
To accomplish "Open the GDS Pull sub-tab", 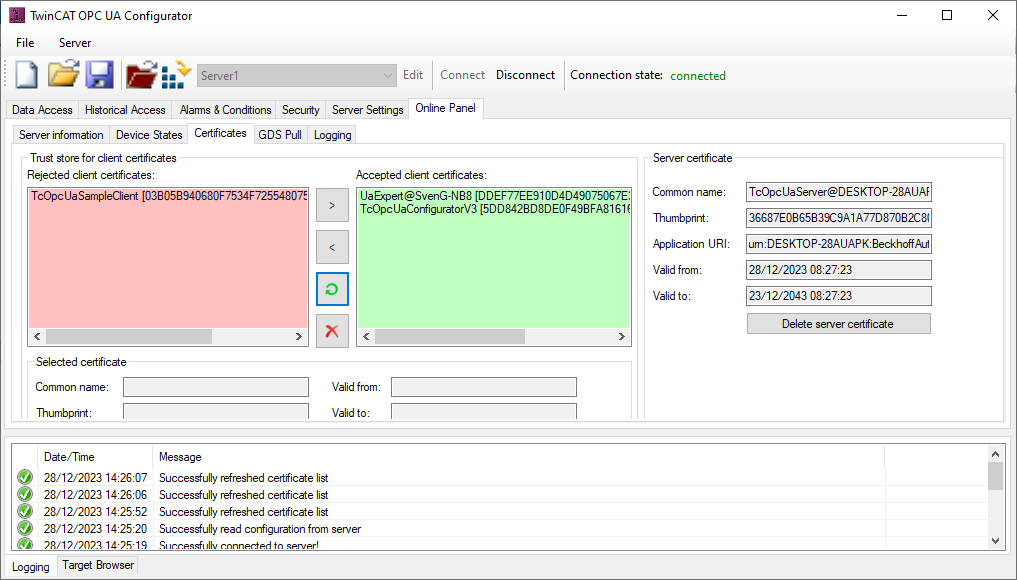I will (x=280, y=135).
